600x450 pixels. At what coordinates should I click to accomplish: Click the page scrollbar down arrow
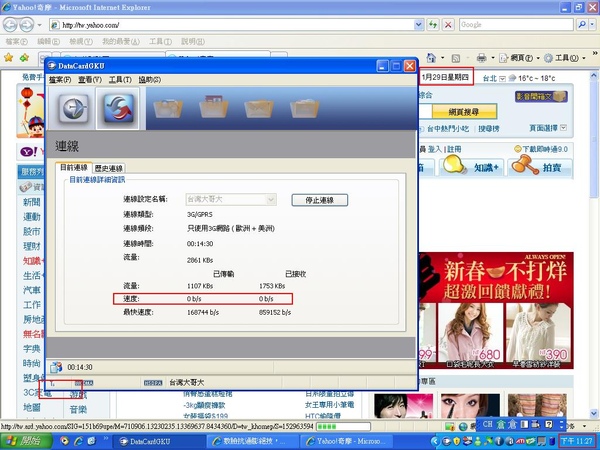click(x=593, y=414)
